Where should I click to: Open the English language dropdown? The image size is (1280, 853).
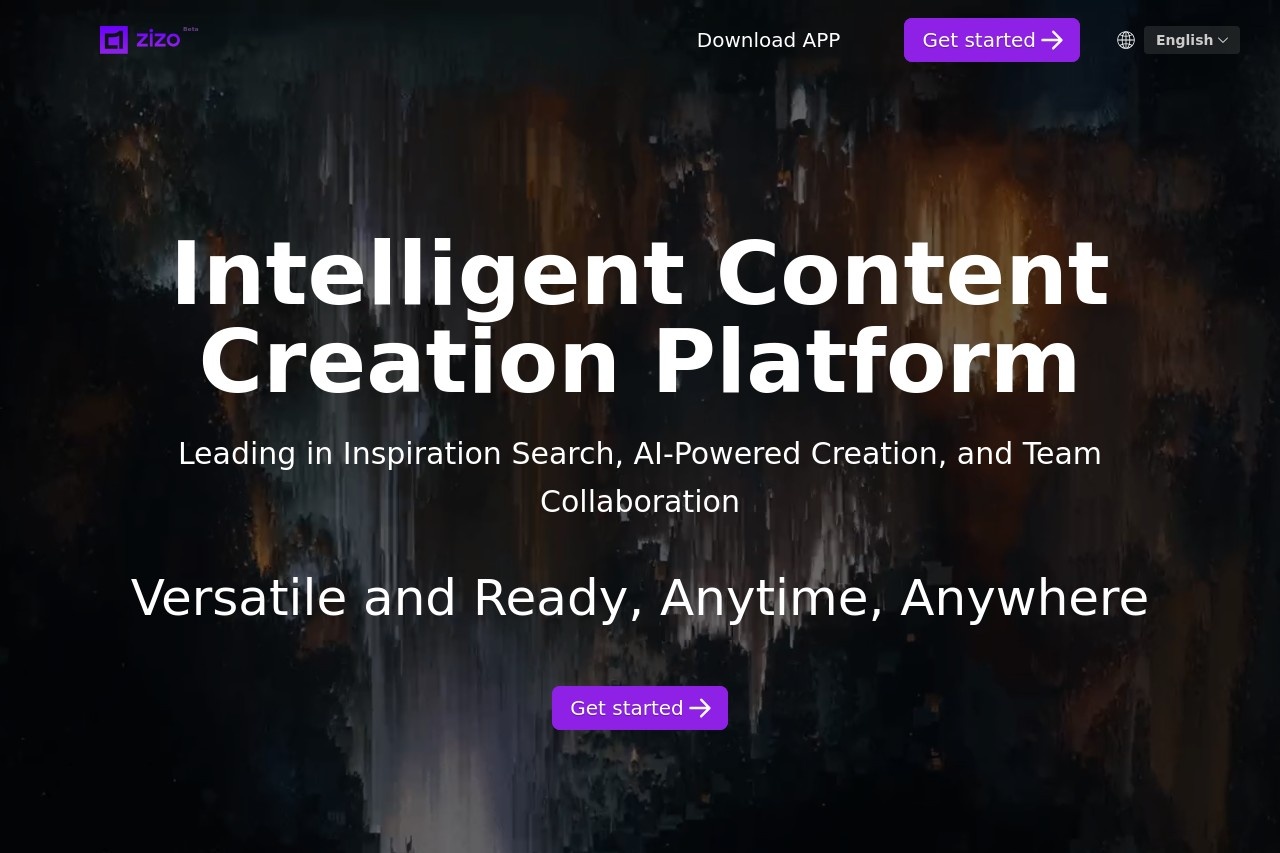(x=1184, y=40)
